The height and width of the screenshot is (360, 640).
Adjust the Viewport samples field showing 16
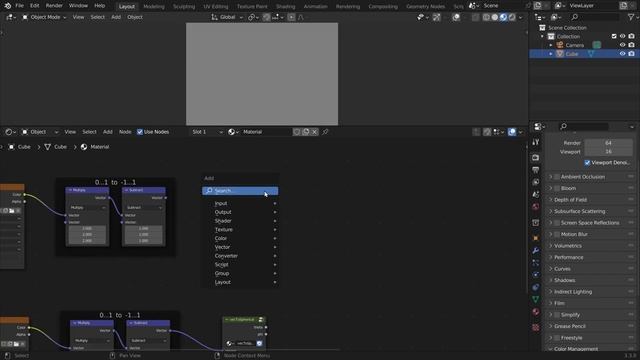tap(609, 151)
